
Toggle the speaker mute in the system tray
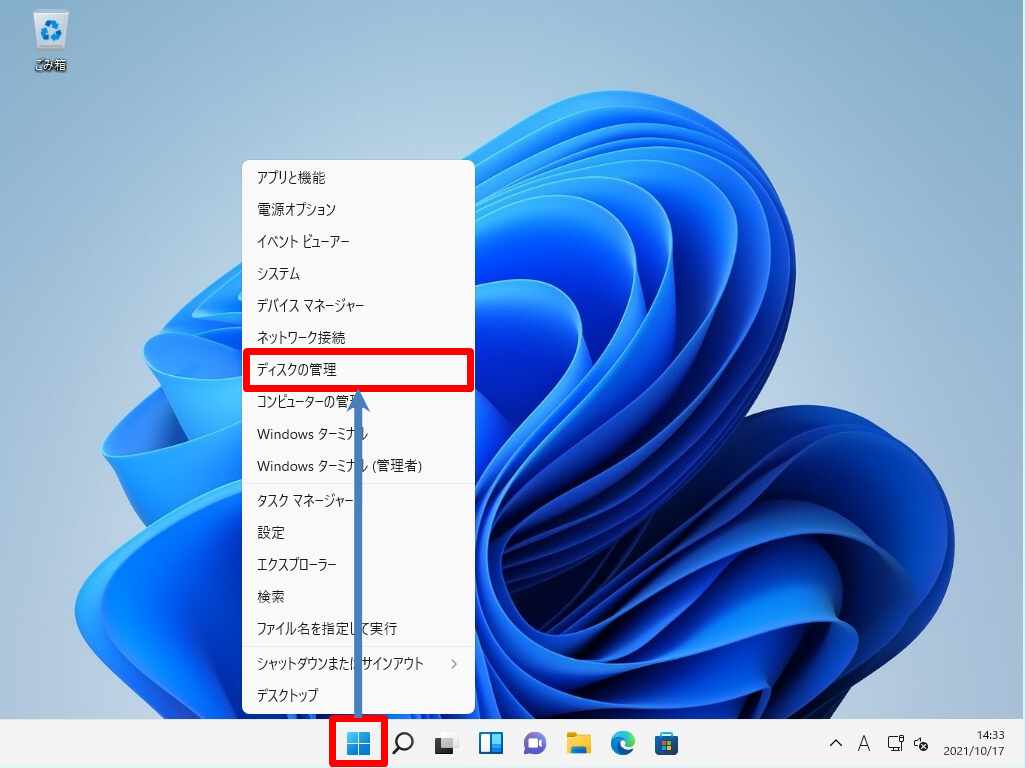pos(922,744)
